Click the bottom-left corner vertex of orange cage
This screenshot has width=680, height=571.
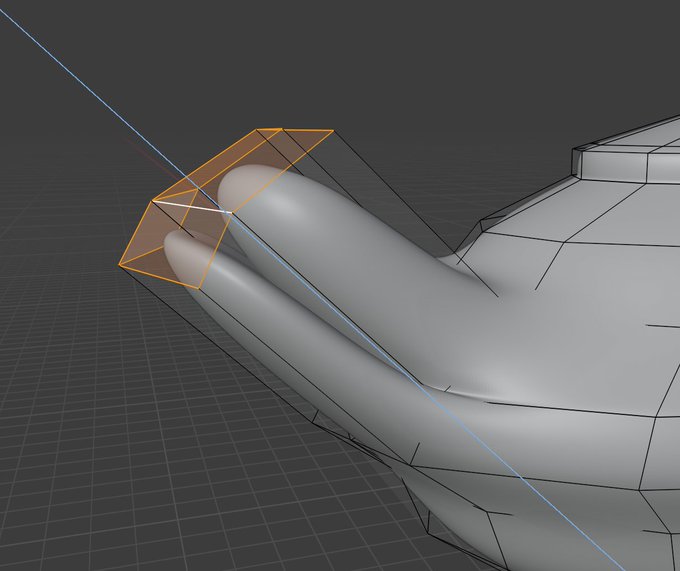coord(119,265)
